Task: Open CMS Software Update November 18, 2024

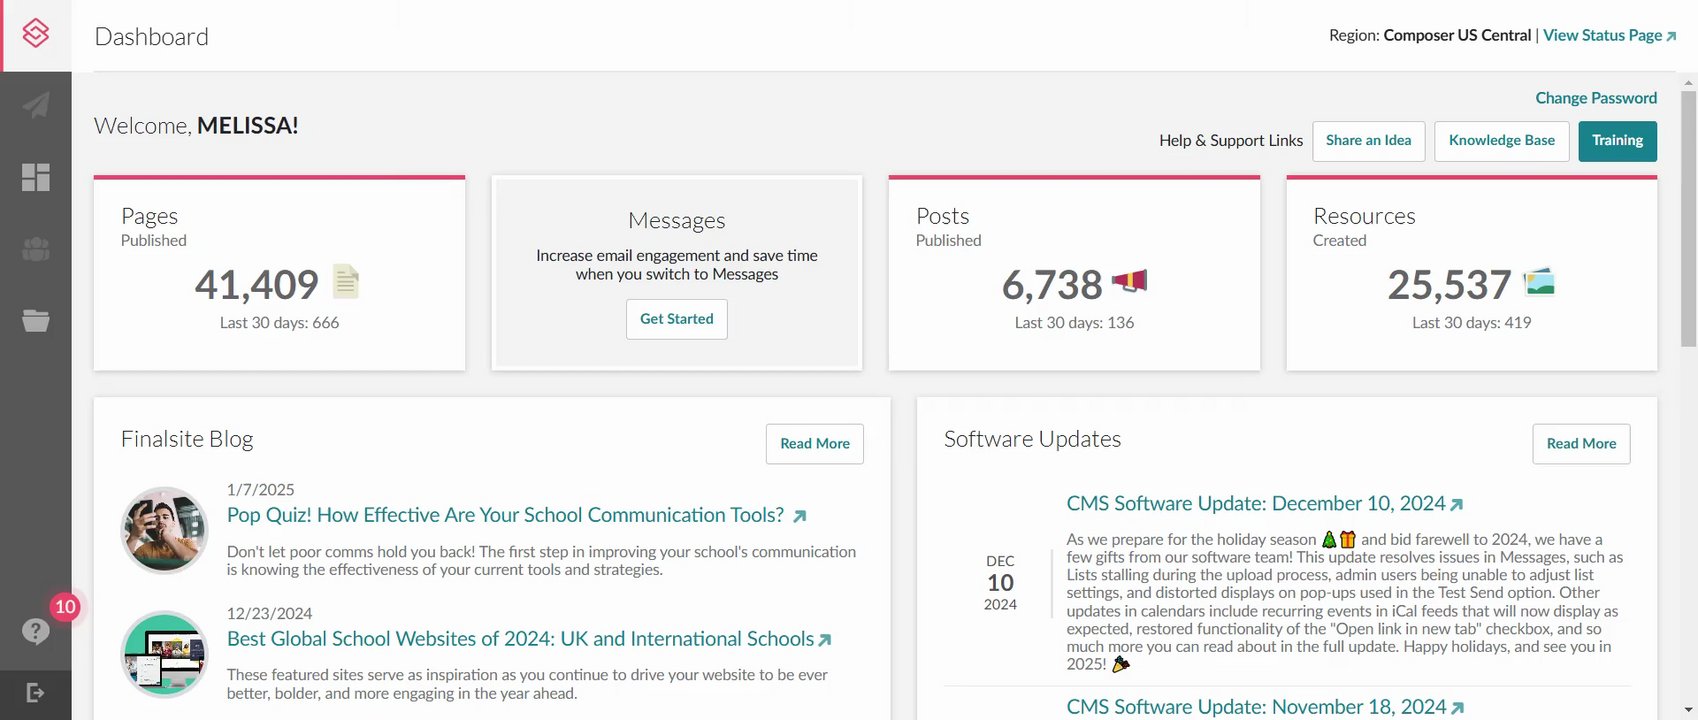Action: (1256, 707)
